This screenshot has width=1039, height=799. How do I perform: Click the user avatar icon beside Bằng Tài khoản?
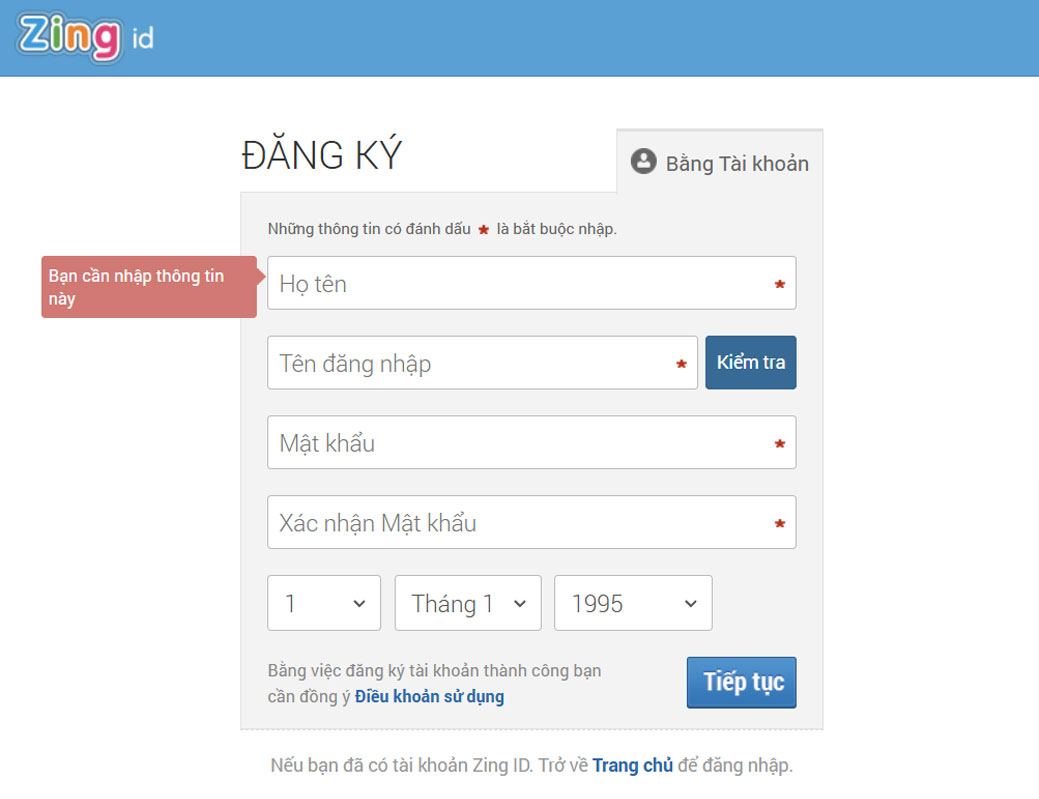click(x=644, y=162)
